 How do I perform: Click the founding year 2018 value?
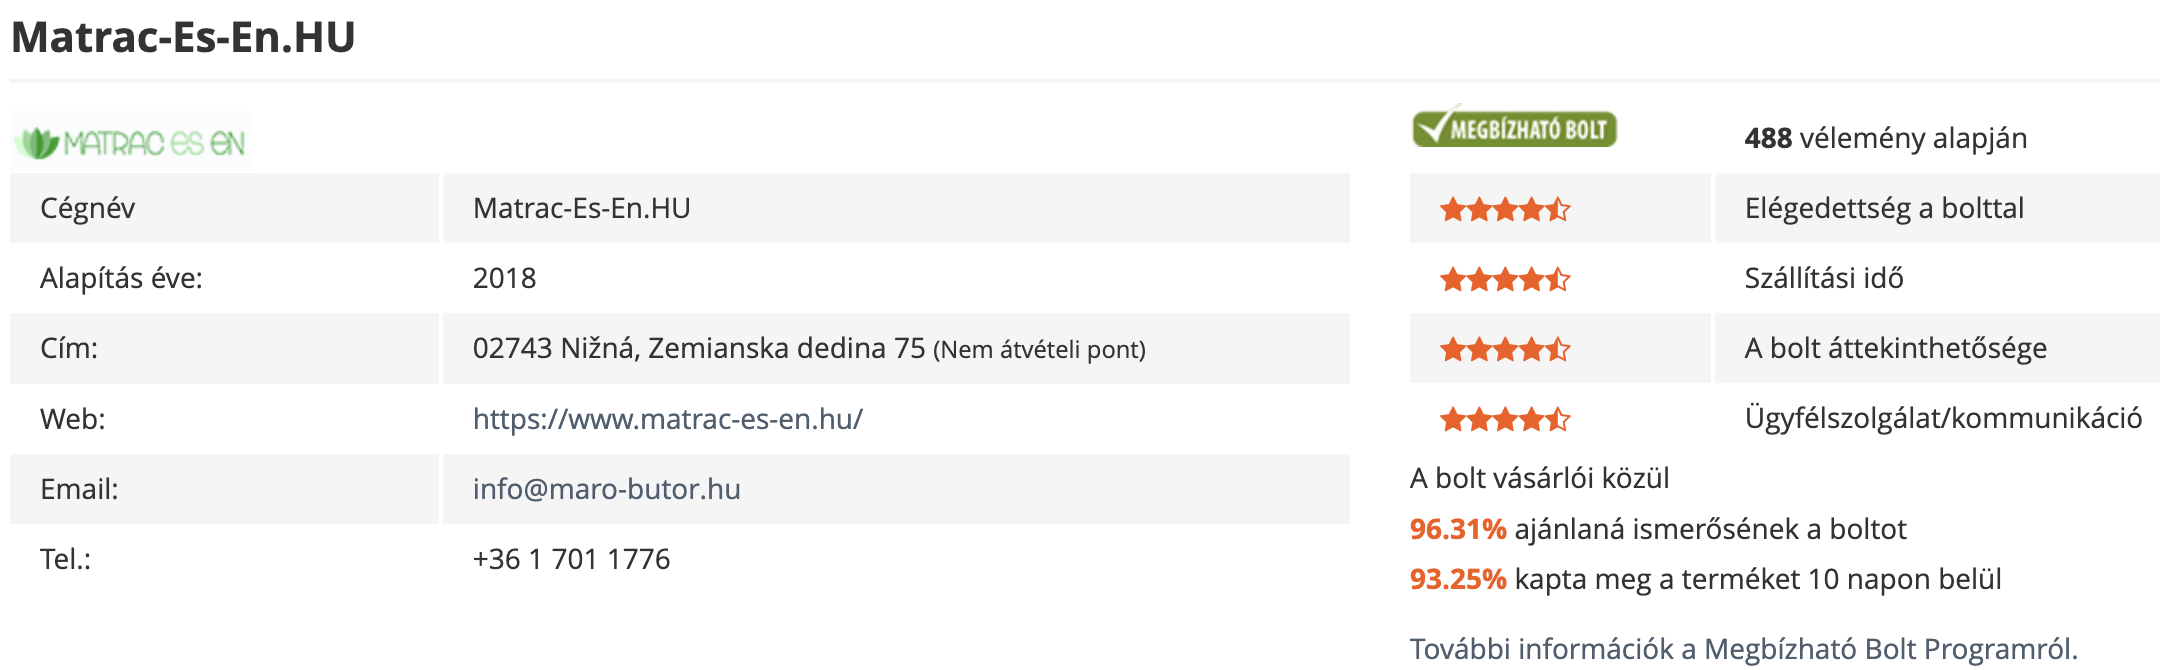(504, 278)
